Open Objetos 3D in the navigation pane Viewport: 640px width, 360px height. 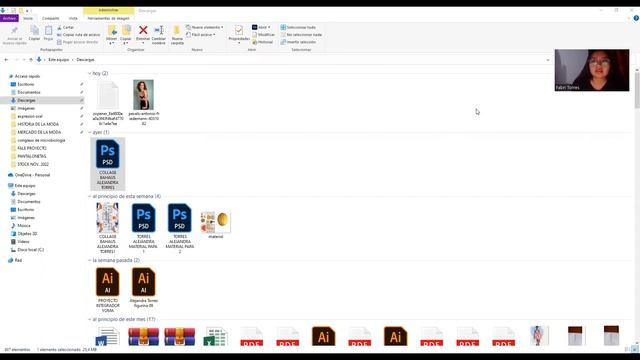pos(24,233)
